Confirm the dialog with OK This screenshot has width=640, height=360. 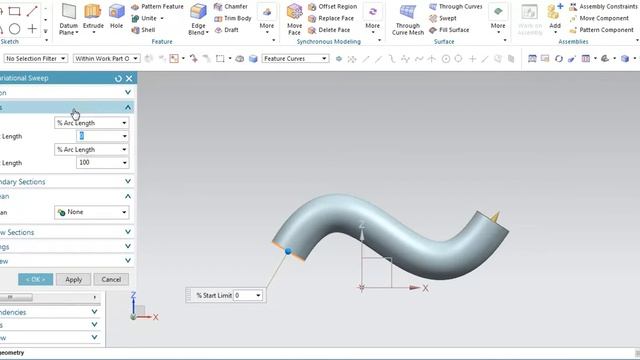click(x=36, y=280)
